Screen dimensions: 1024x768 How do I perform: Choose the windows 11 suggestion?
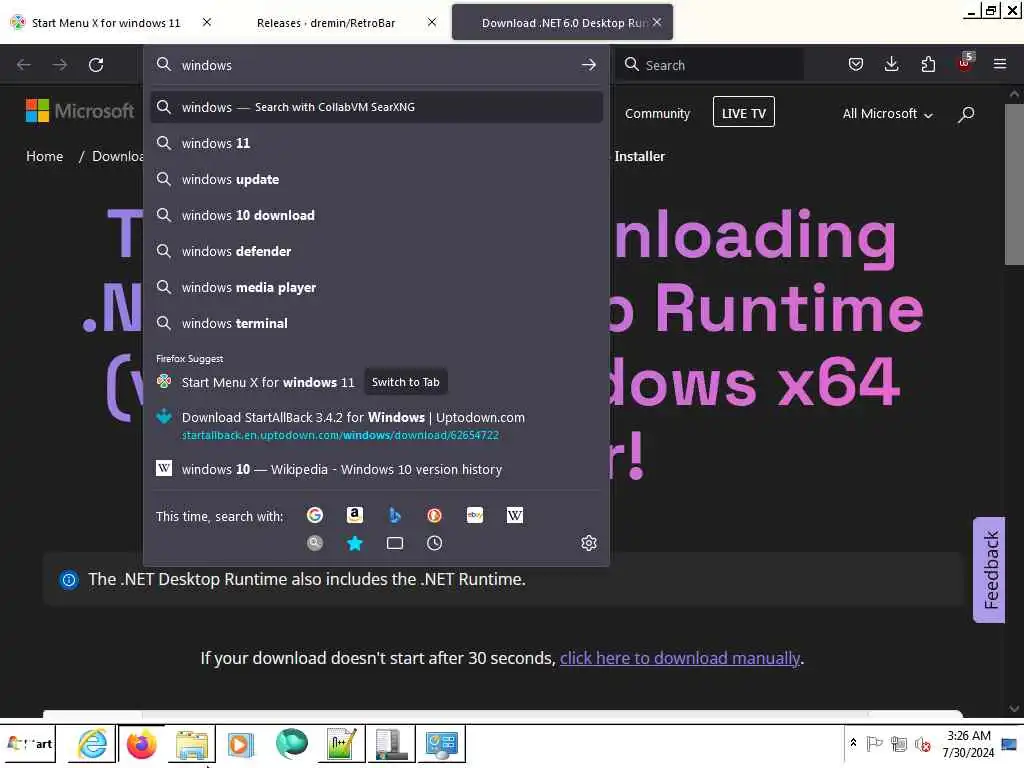pos(376,143)
